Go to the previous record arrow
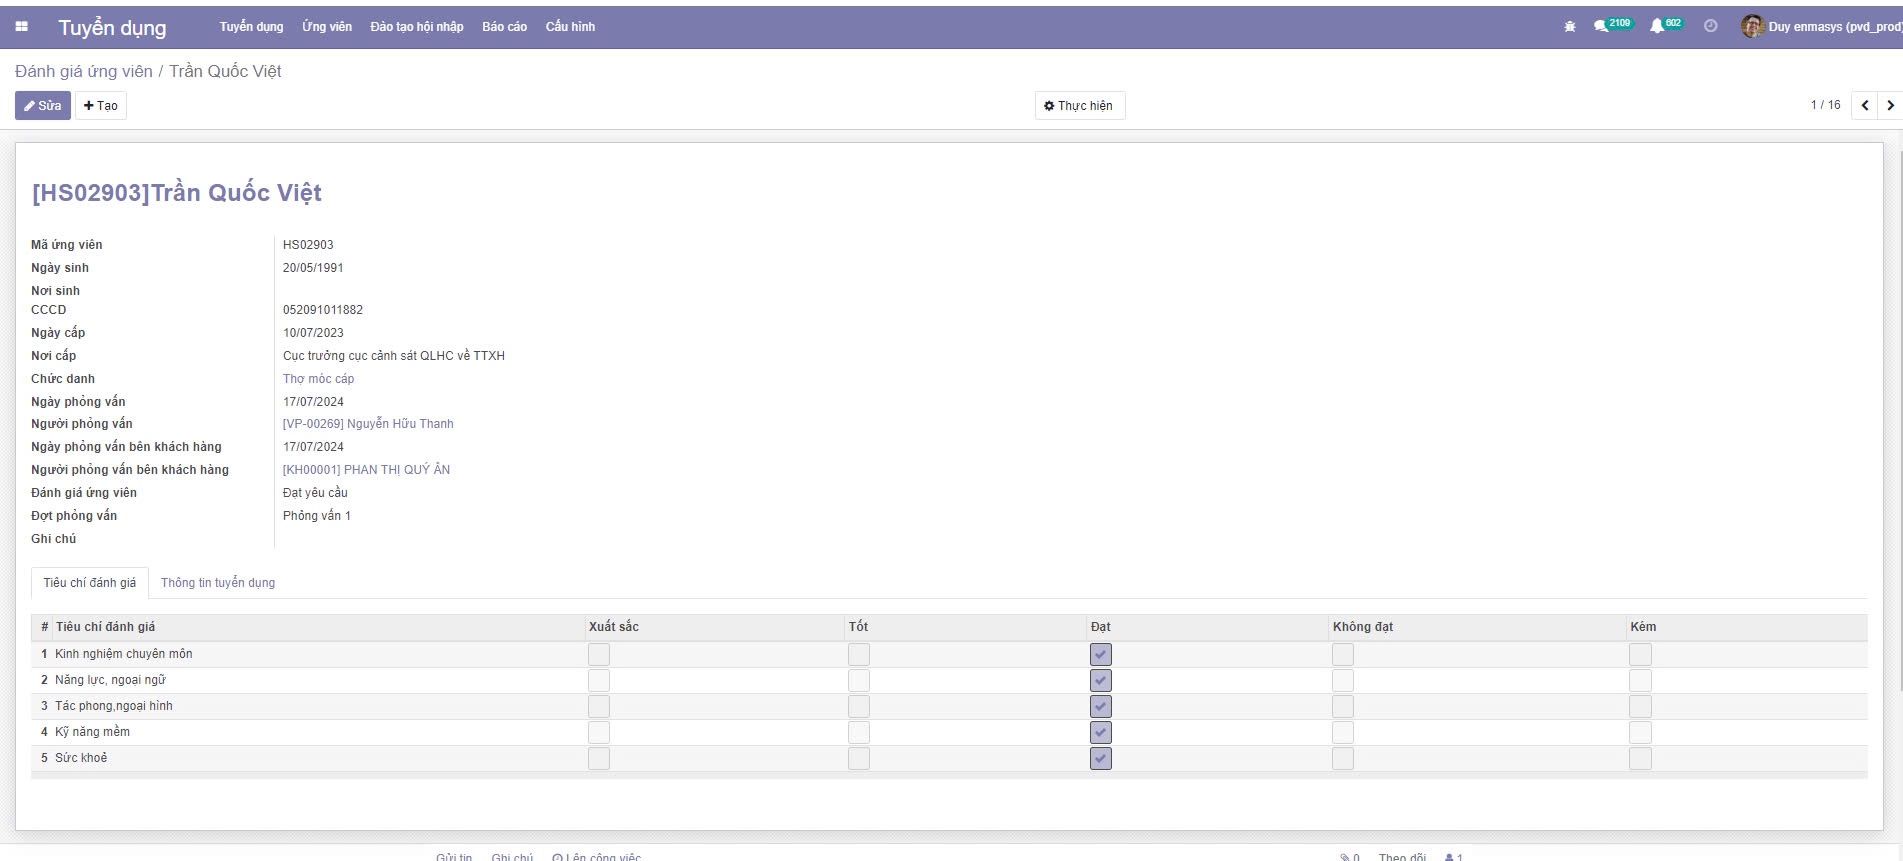This screenshot has width=1903, height=861. coord(1865,106)
